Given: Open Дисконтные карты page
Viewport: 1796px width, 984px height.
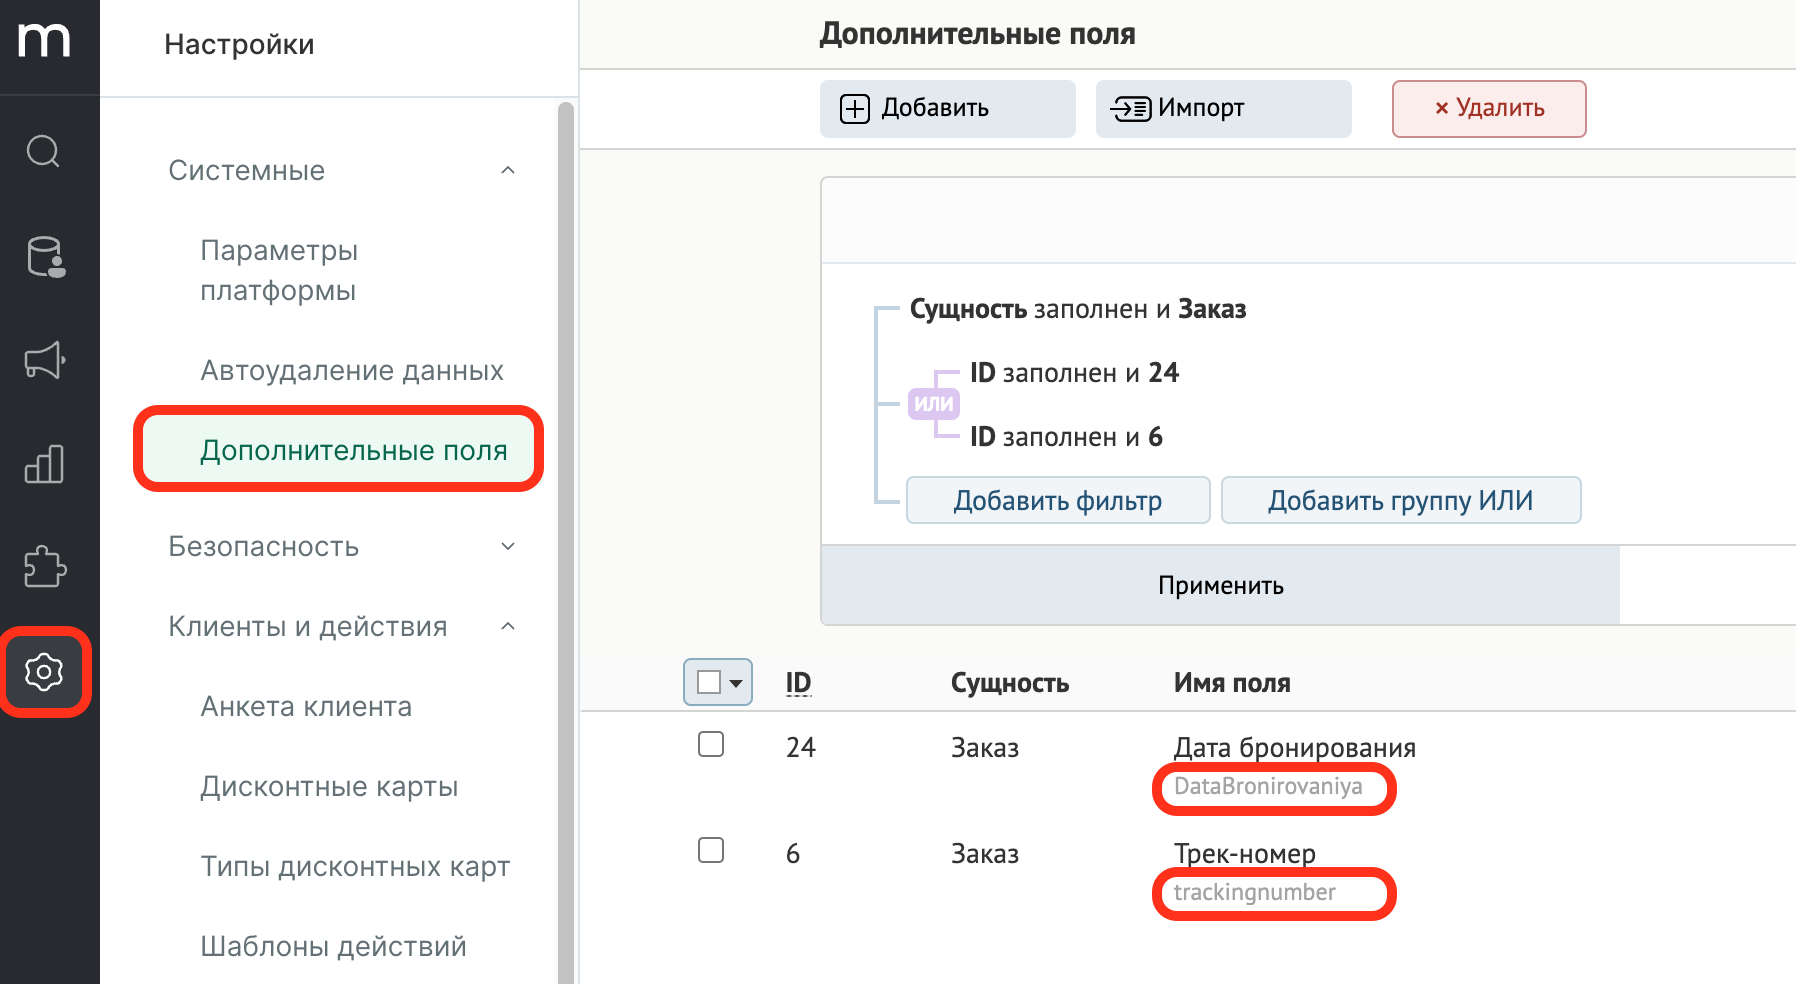Looking at the screenshot, I should (x=329, y=786).
